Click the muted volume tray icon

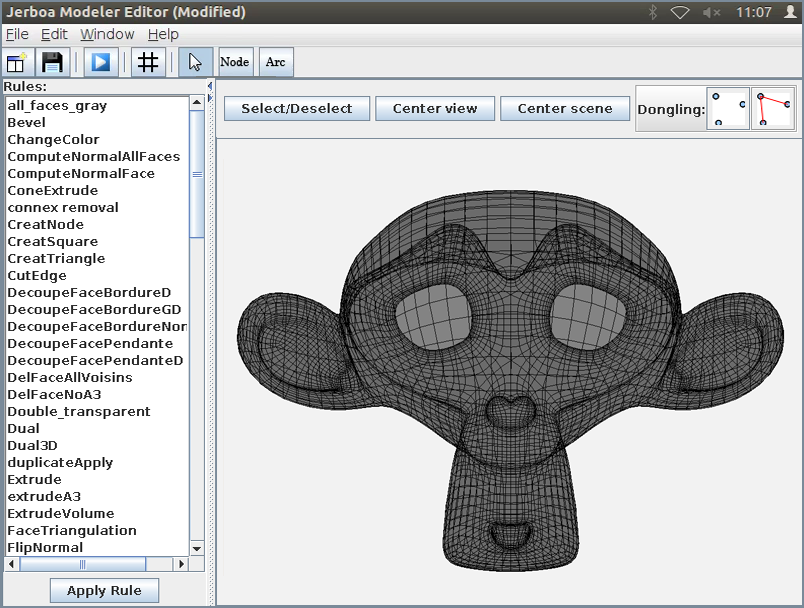coord(713,12)
